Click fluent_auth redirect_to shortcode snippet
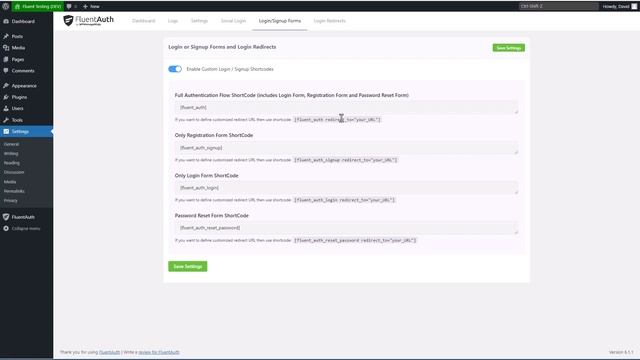Screen dimensions: 640x360 point(337,120)
